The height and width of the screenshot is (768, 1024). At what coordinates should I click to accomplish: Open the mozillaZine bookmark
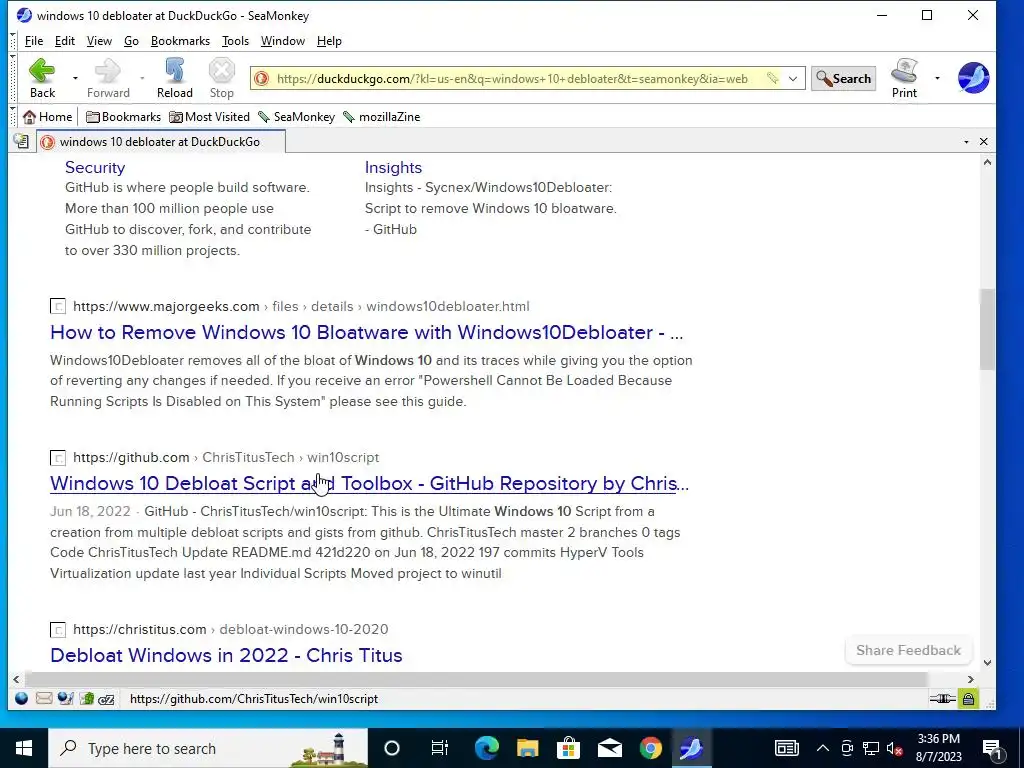(382, 117)
